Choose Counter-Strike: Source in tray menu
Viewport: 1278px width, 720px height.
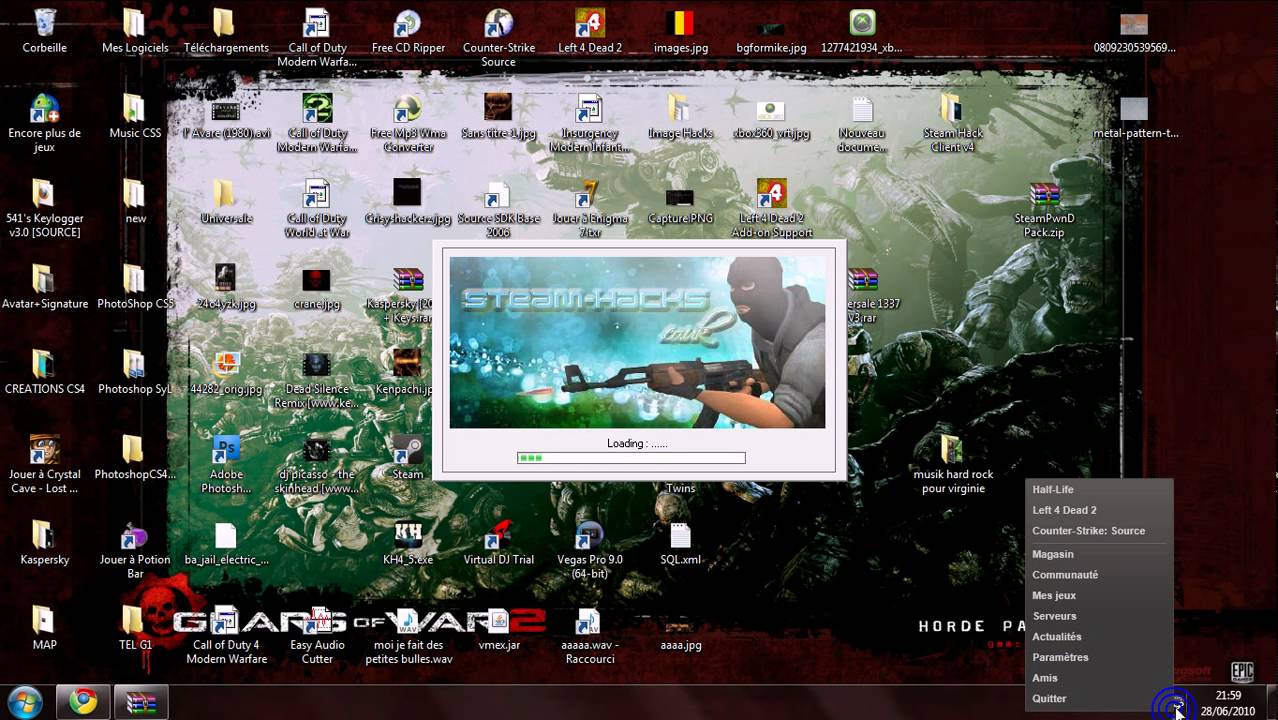pyautogui.click(x=1088, y=531)
